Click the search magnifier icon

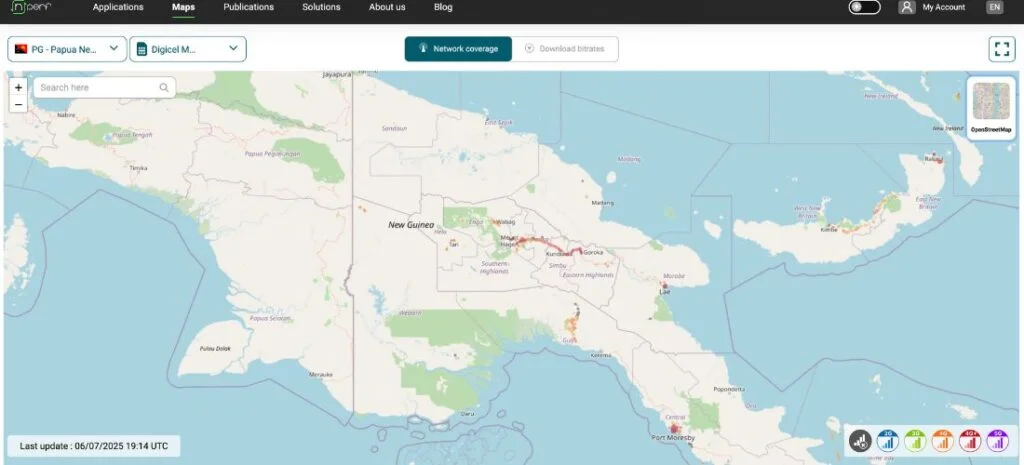coord(164,88)
